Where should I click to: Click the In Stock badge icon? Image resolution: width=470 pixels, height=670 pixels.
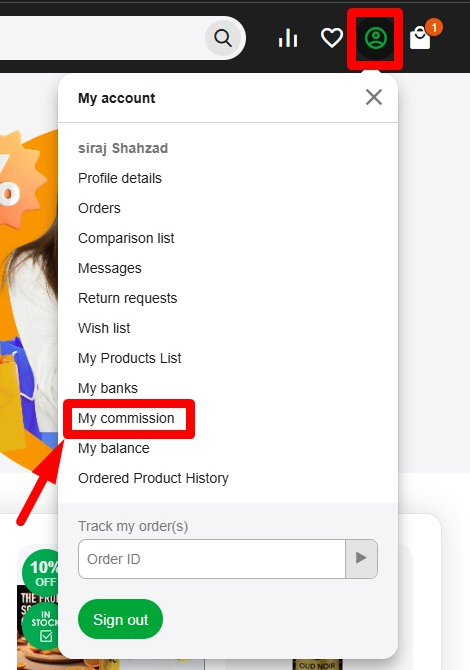44,626
